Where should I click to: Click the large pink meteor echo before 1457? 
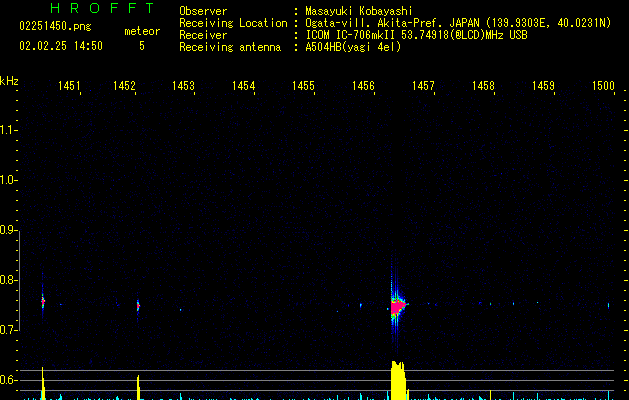click(398, 307)
